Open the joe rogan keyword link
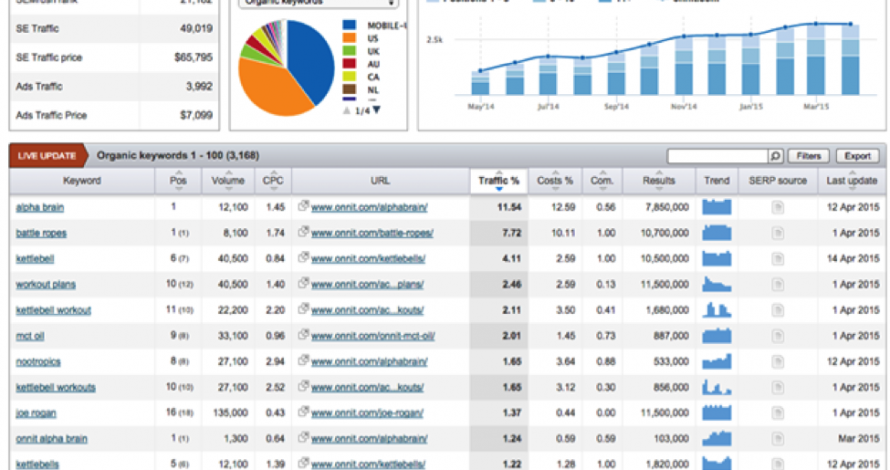Screen dimensions: 890x470 tap(36, 413)
